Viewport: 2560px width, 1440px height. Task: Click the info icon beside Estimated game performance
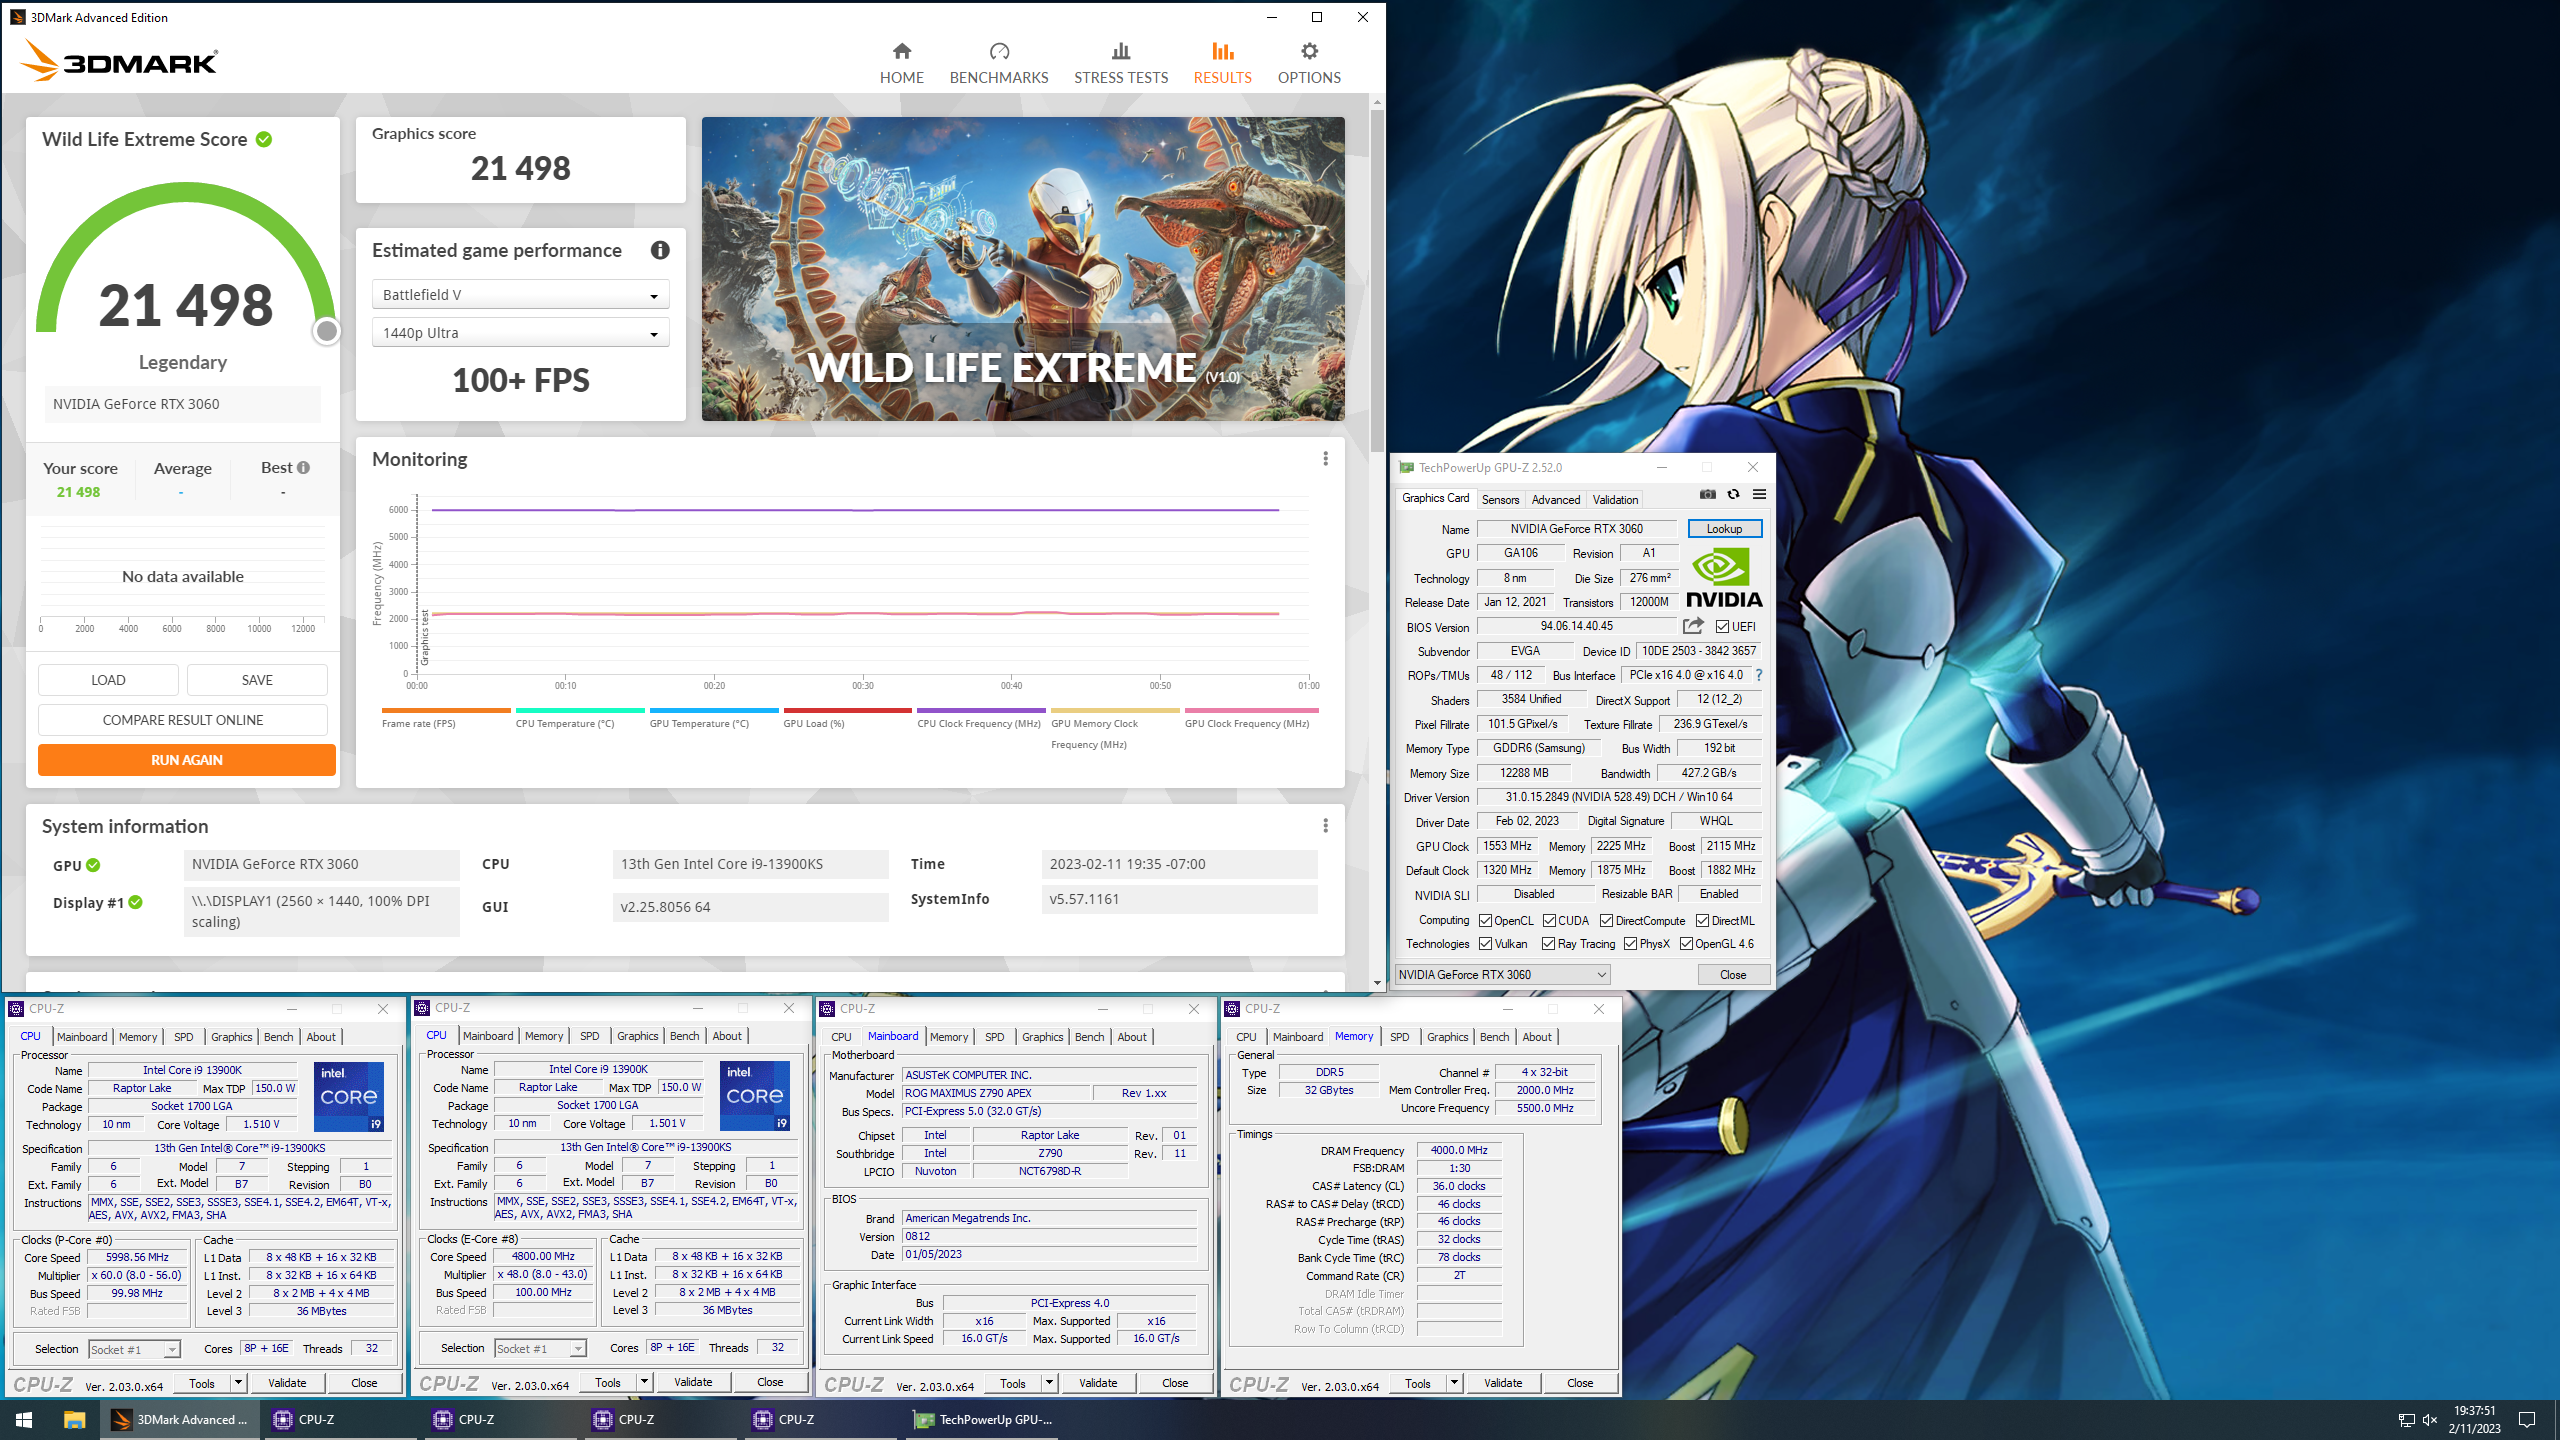(660, 250)
